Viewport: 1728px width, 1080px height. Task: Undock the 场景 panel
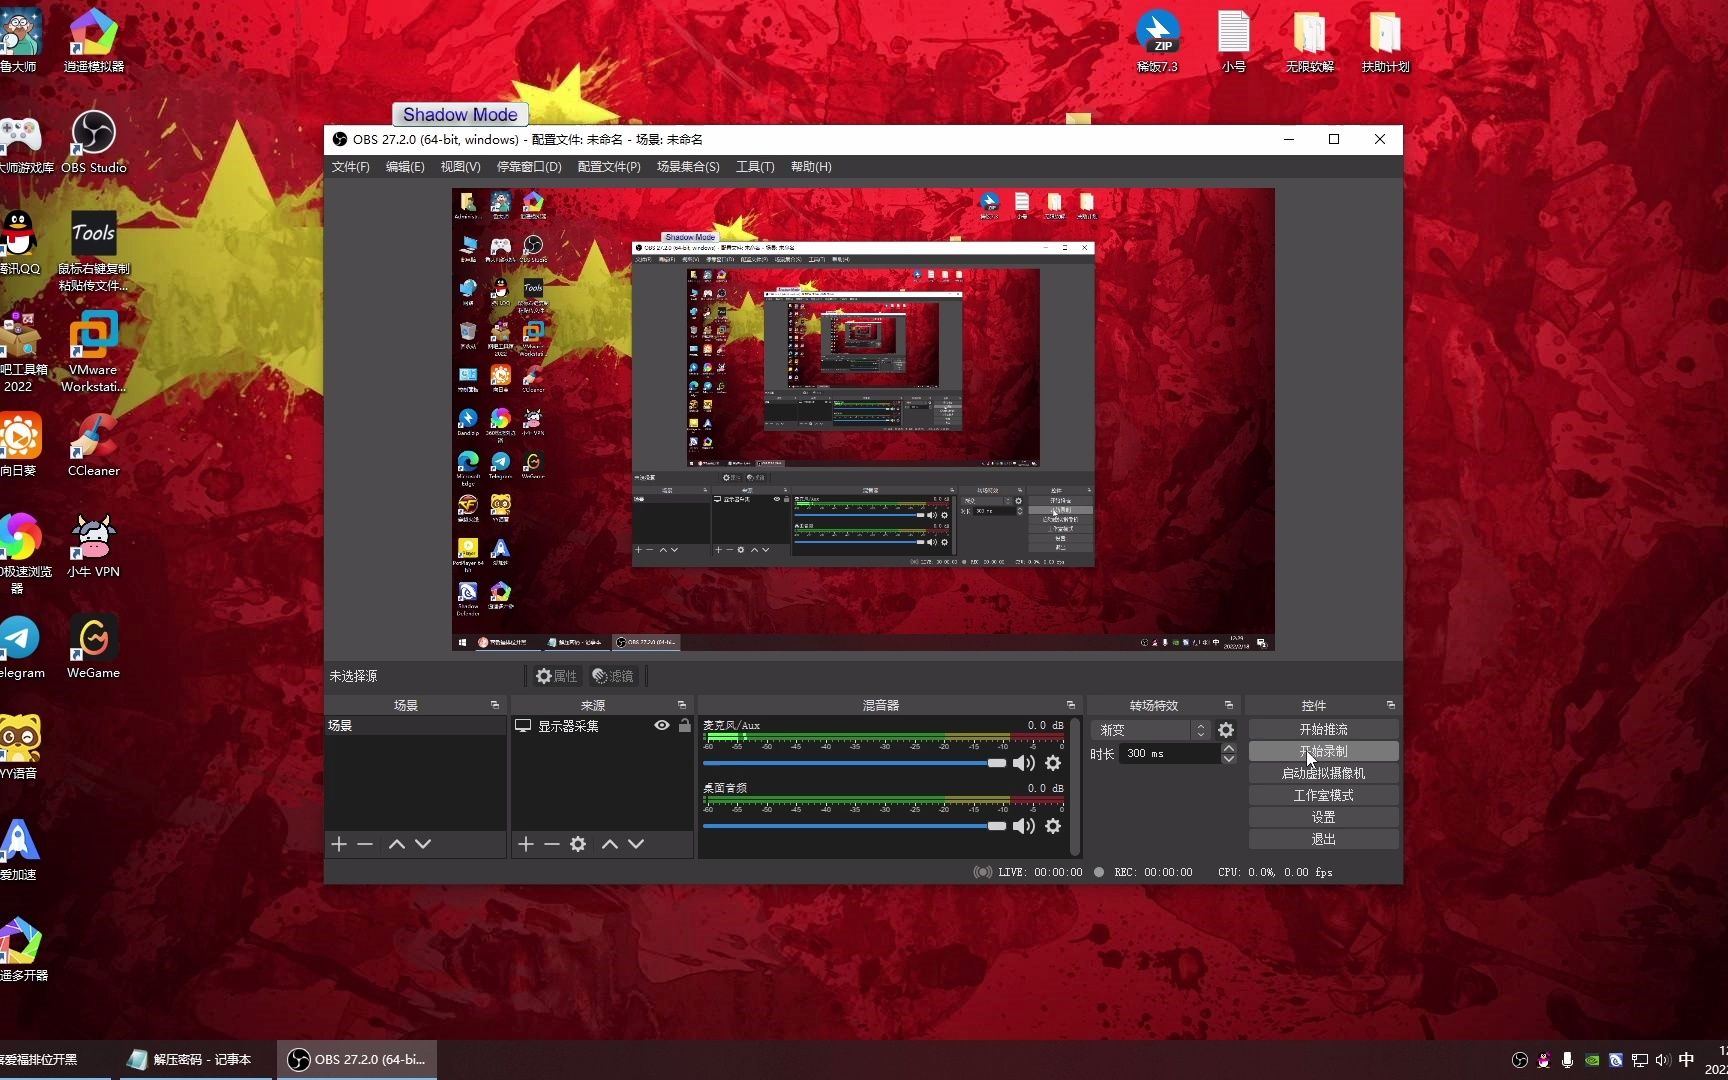[495, 705]
